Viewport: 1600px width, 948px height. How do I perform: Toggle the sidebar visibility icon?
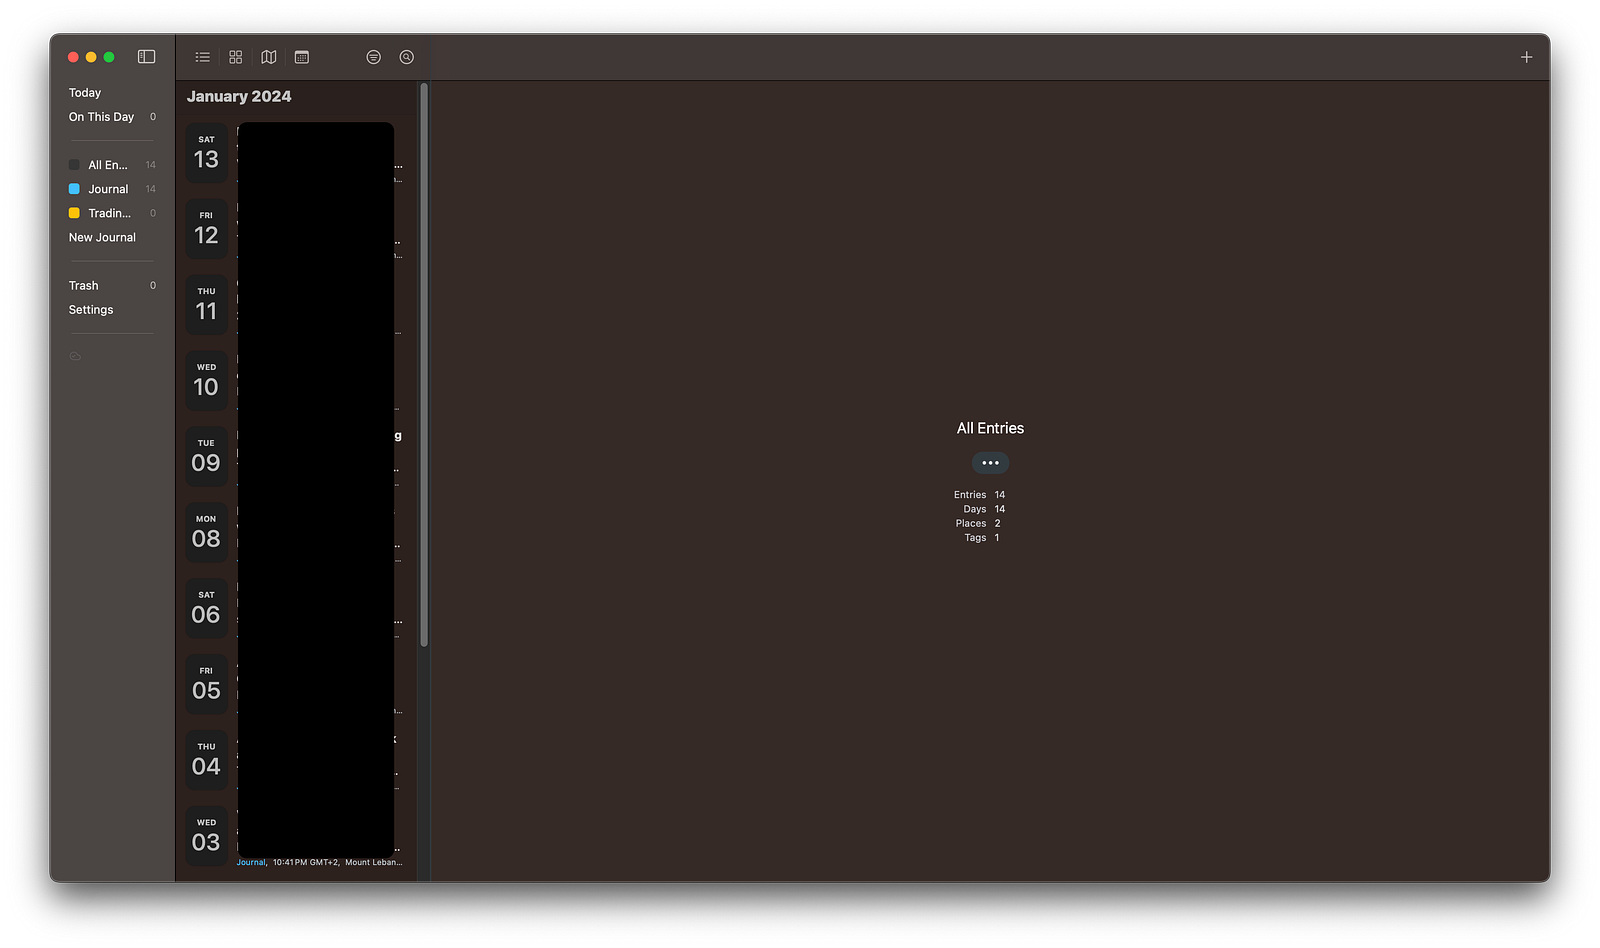point(146,57)
